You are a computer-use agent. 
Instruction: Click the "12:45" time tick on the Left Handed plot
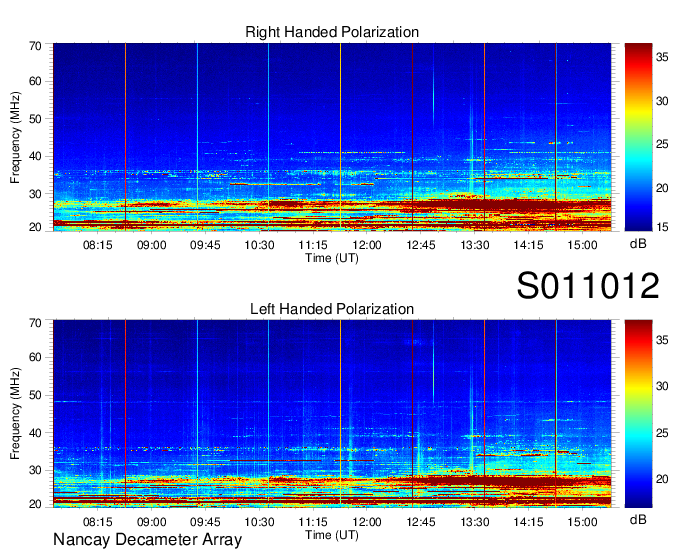pyautogui.click(x=421, y=522)
